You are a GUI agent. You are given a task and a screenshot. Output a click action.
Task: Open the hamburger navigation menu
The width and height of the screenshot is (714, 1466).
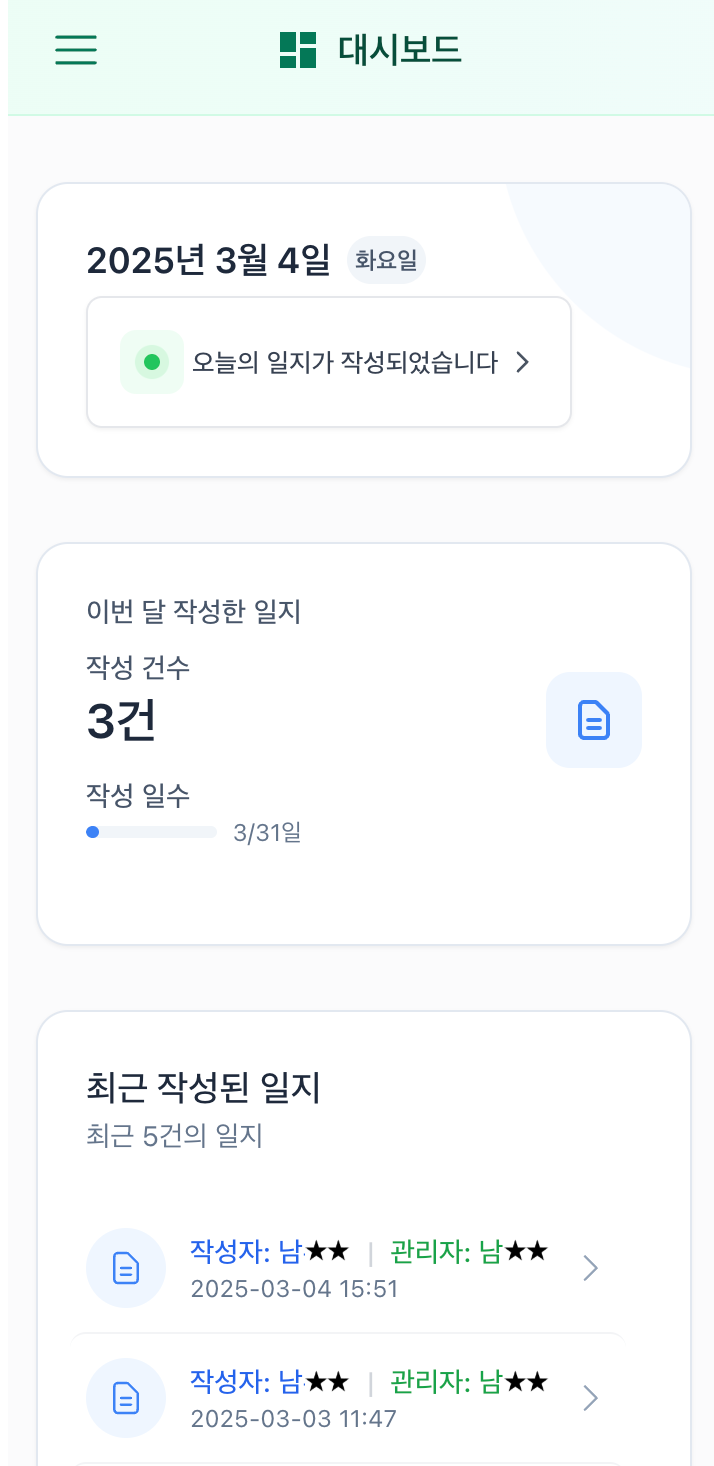tap(75, 50)
